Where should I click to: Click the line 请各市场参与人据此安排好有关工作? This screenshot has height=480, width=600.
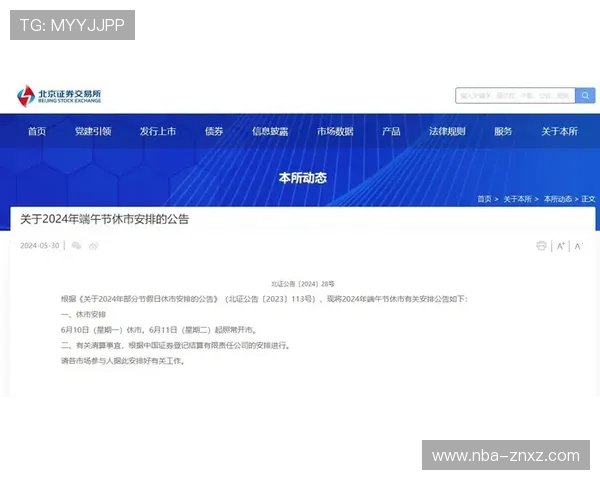123,361
